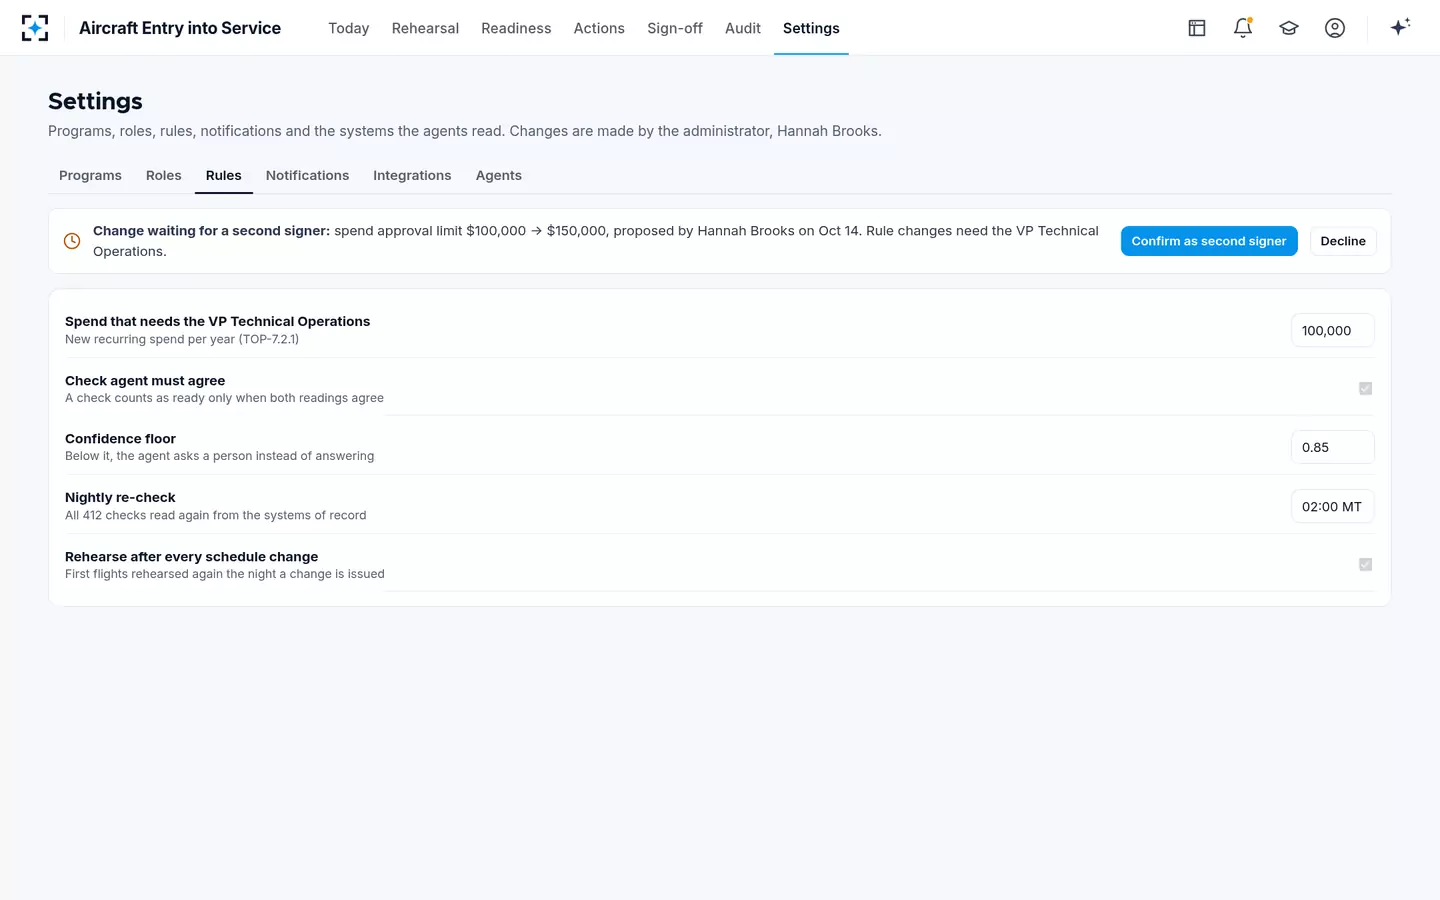The image size is (1440, 900).
Task: Click the Nightly re-check time field
Action: coord(1333,506)
